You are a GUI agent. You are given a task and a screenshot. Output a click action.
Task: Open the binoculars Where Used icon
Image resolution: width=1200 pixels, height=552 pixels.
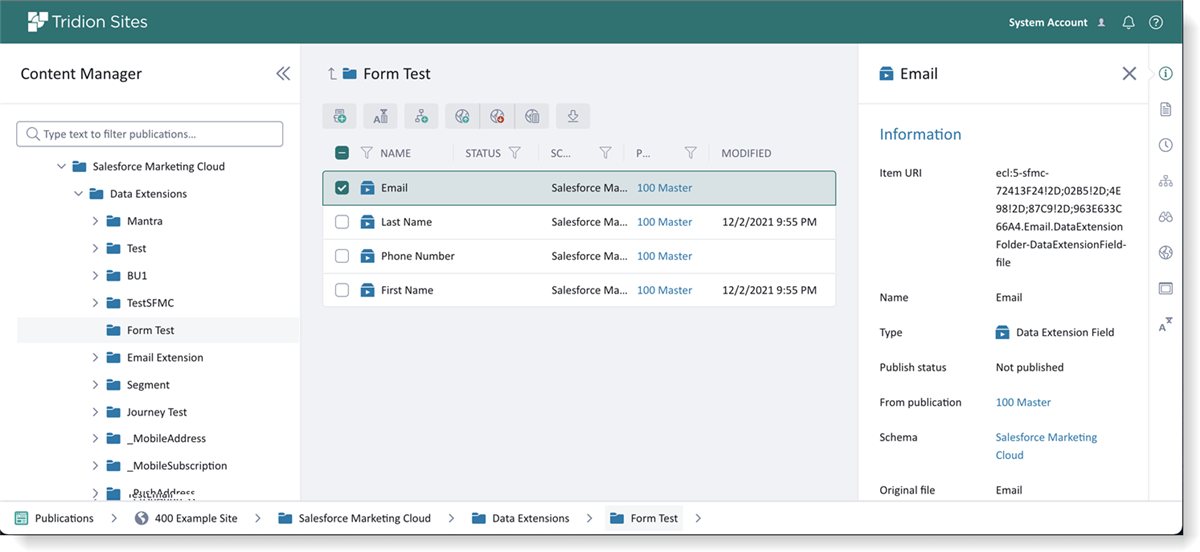point(1166,217)
